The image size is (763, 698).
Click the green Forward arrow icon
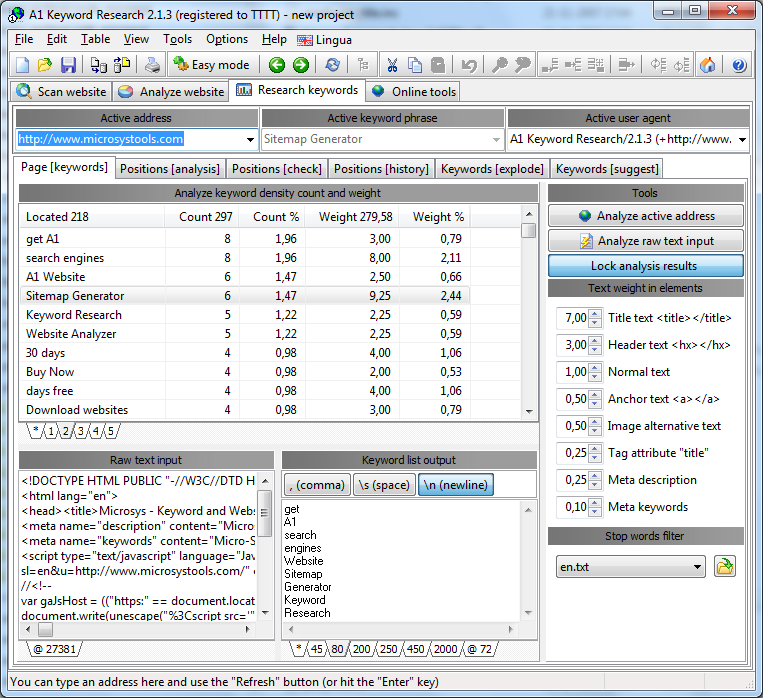301,65
